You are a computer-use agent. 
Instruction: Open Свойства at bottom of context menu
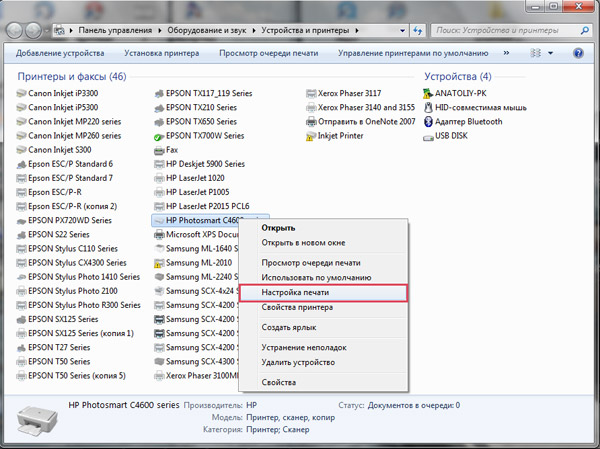pos(323,382)
